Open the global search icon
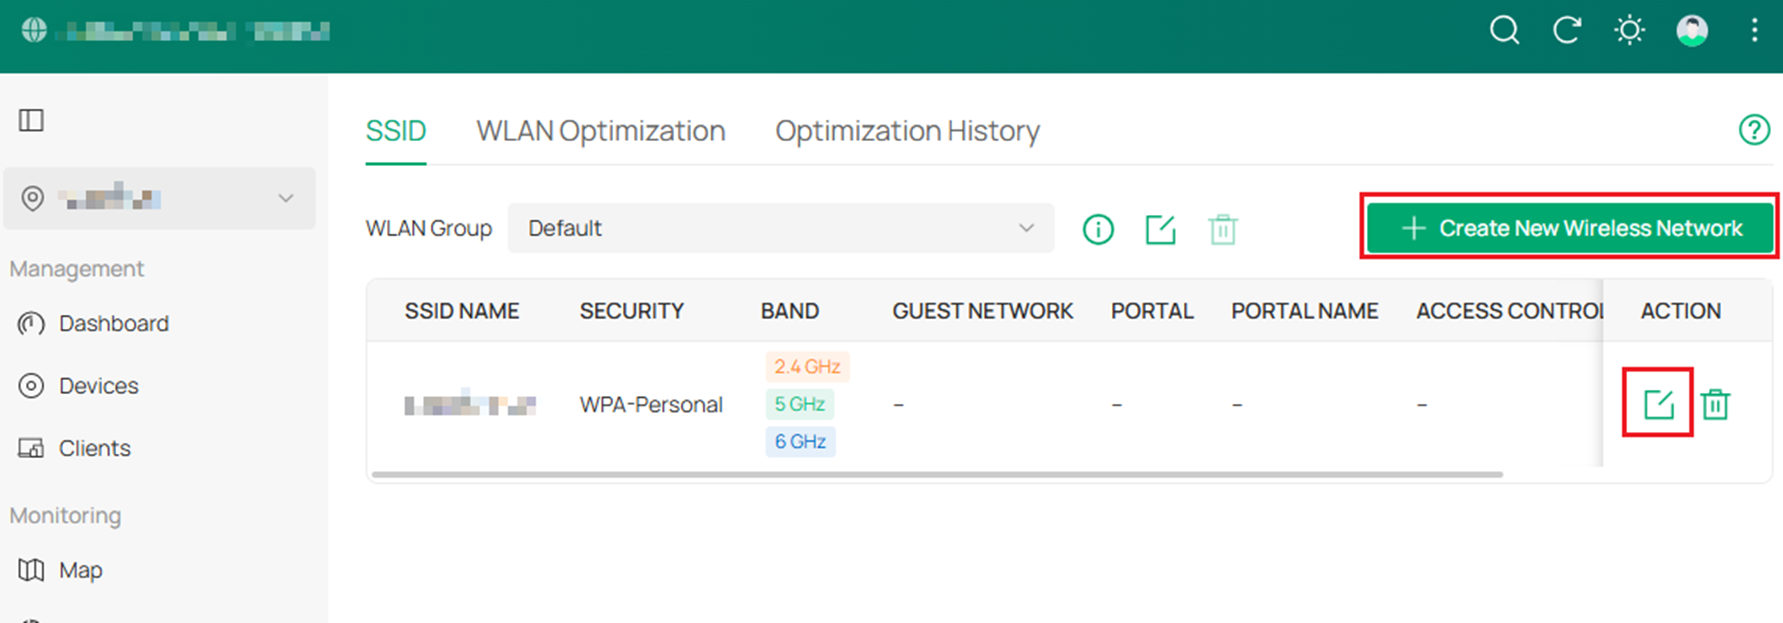Viewport: 1783px width, 623px height. [x=1504, y=31]
